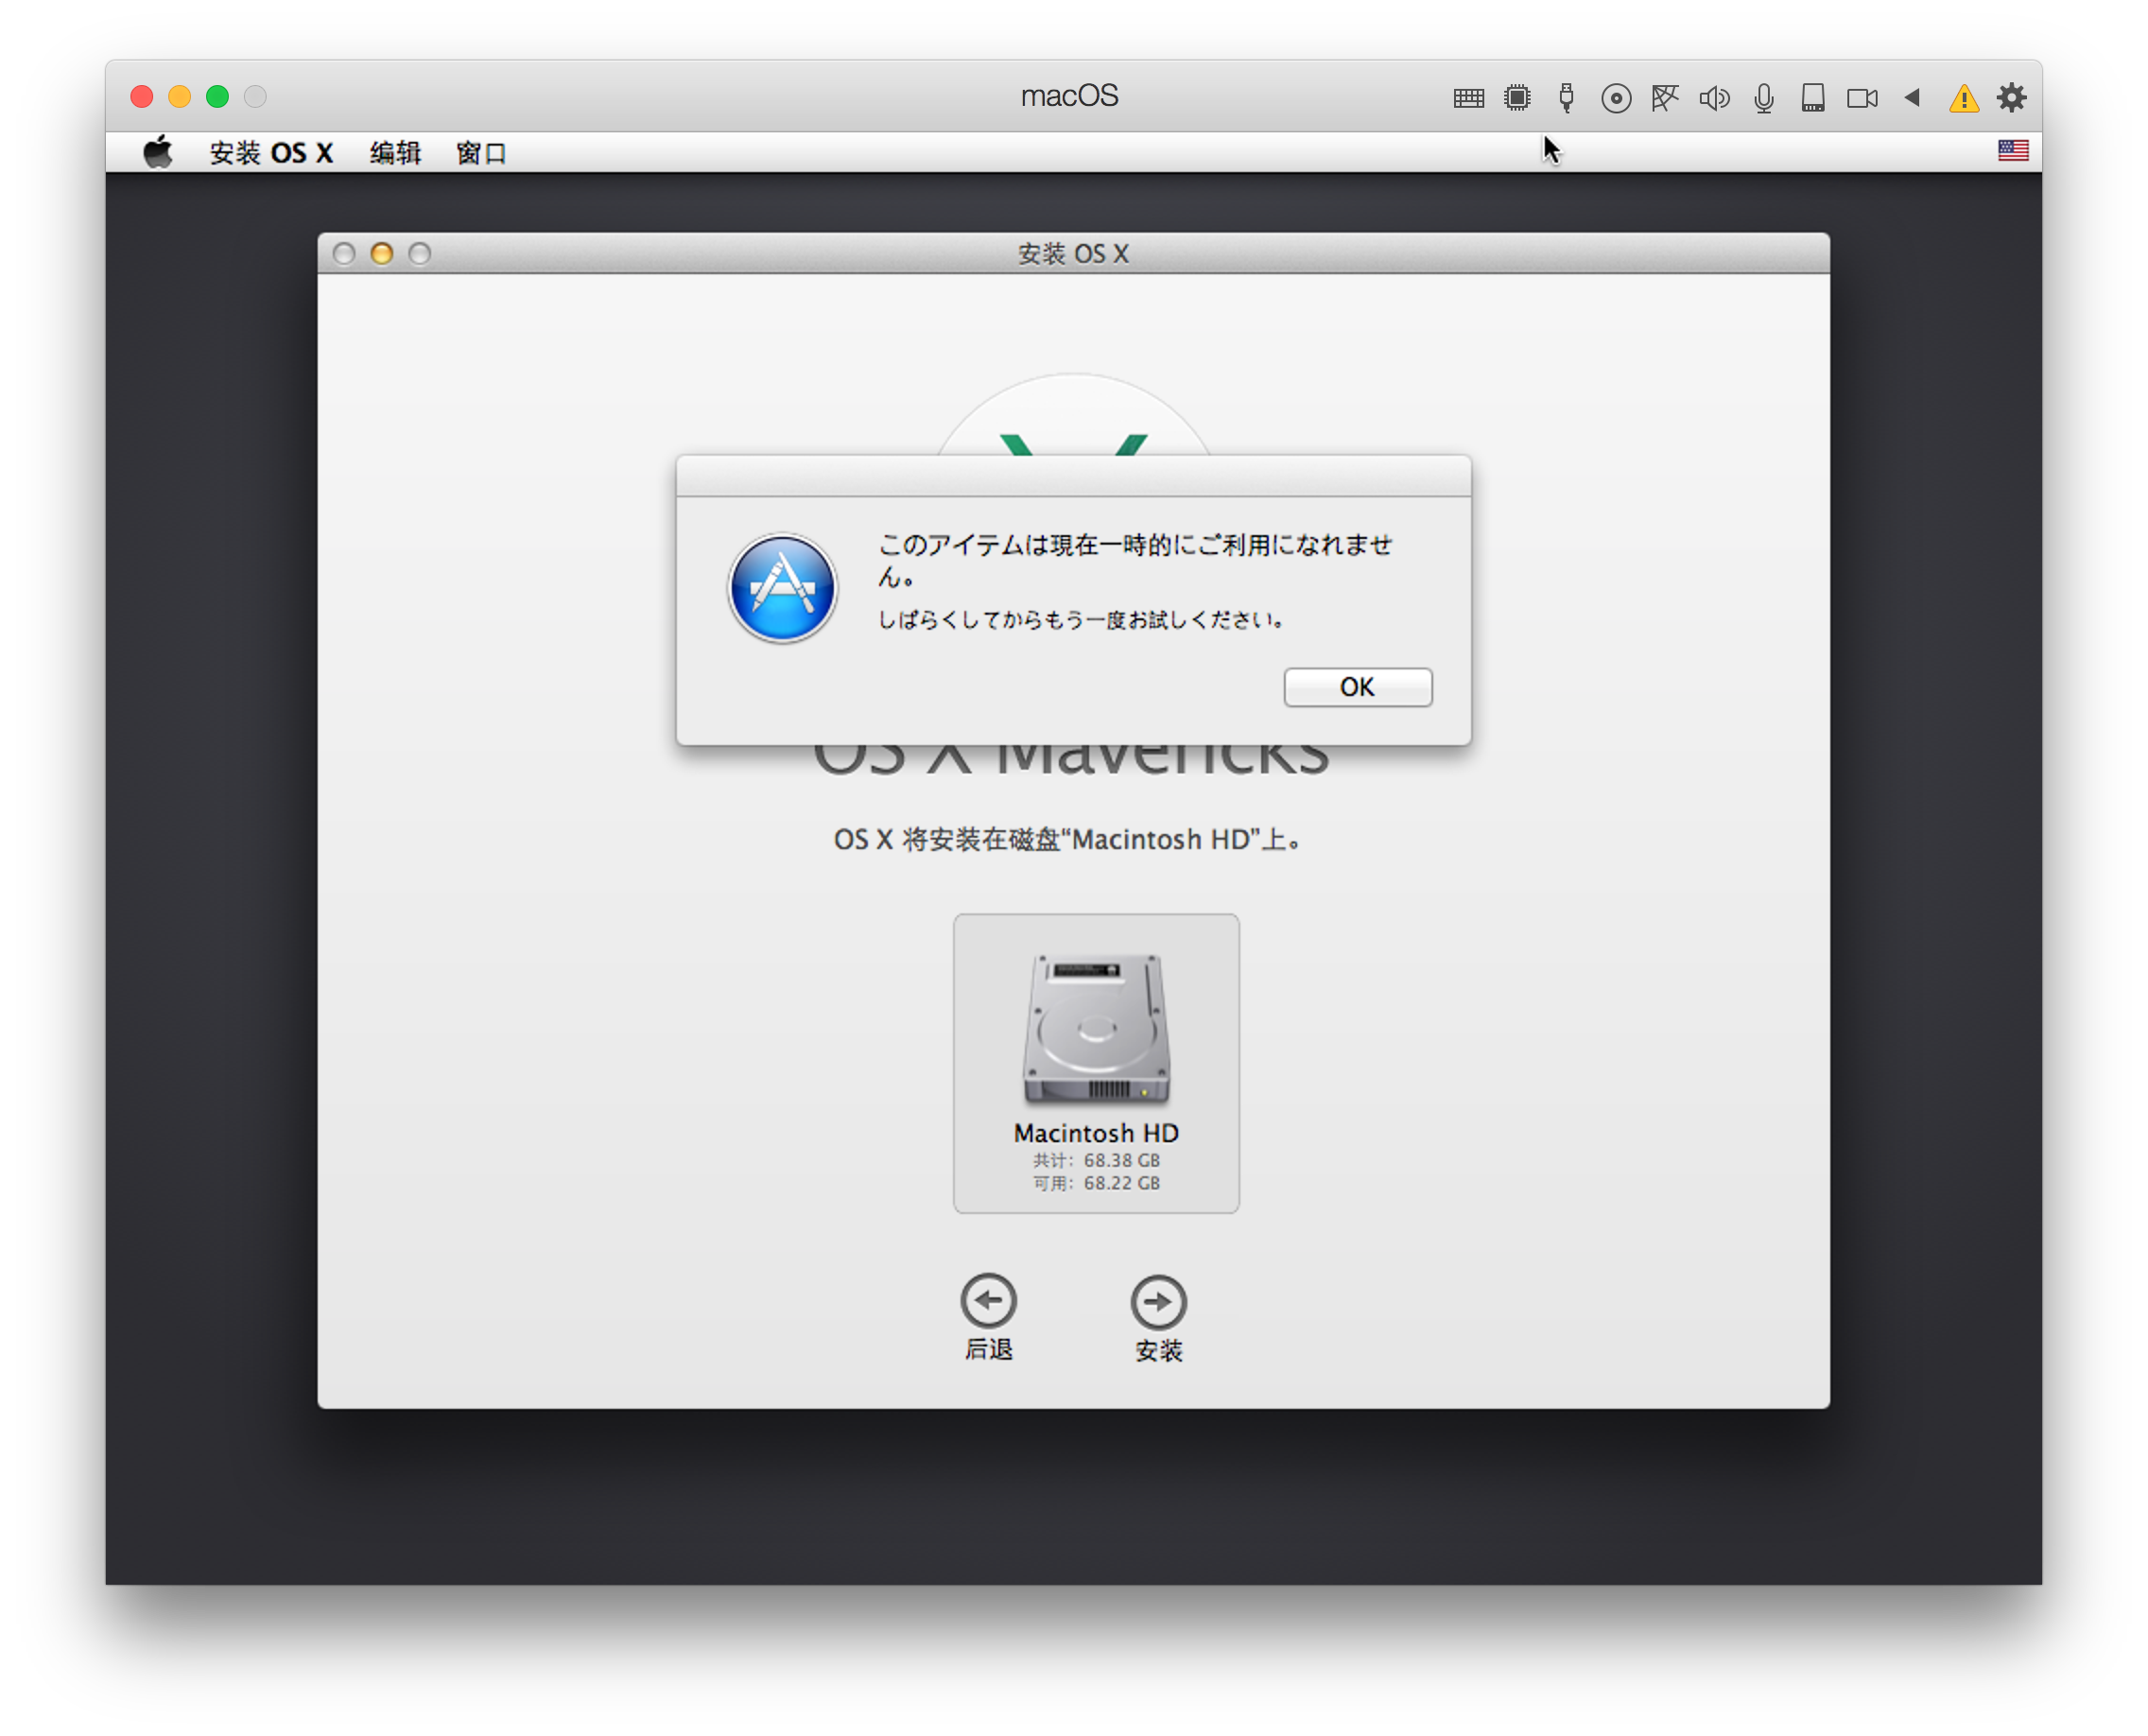Screen dimensions: 2148x1736
Task: Click the microphone icon in VM toolbar
Action: coord(1763,97)
